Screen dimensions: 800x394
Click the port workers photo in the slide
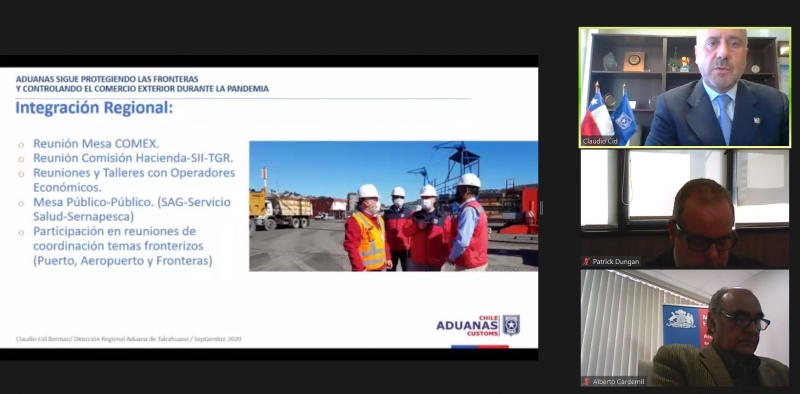pos(393,206)
